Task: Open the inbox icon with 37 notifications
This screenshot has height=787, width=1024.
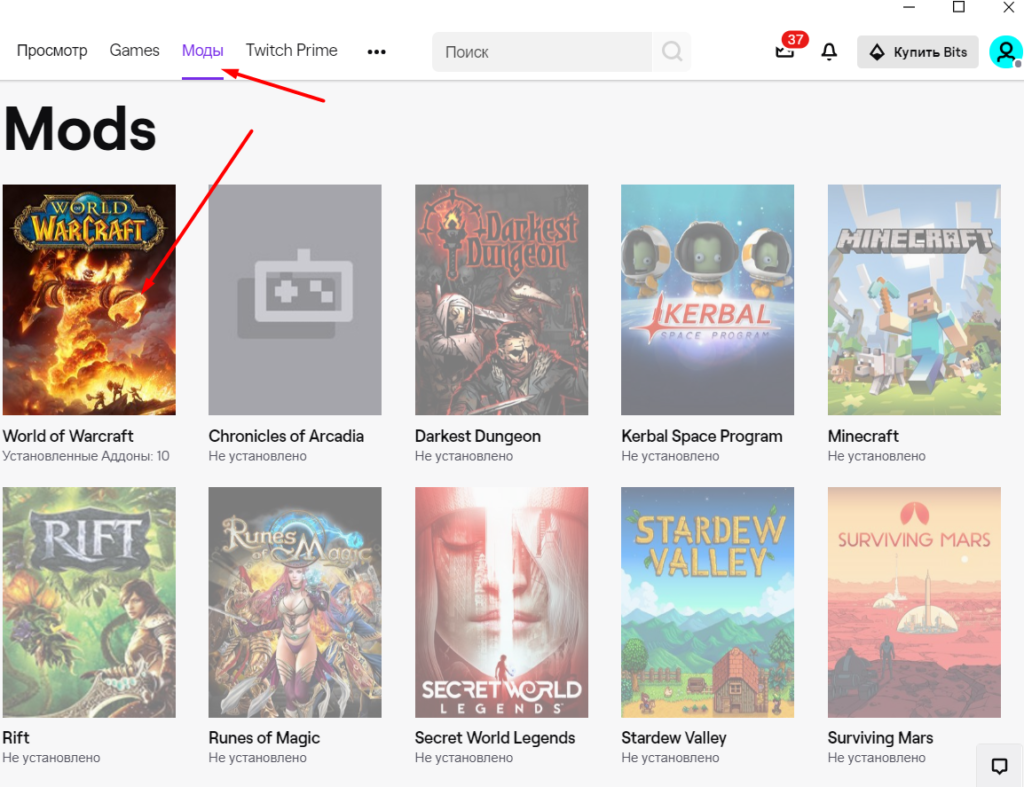Action: point(785,52)
